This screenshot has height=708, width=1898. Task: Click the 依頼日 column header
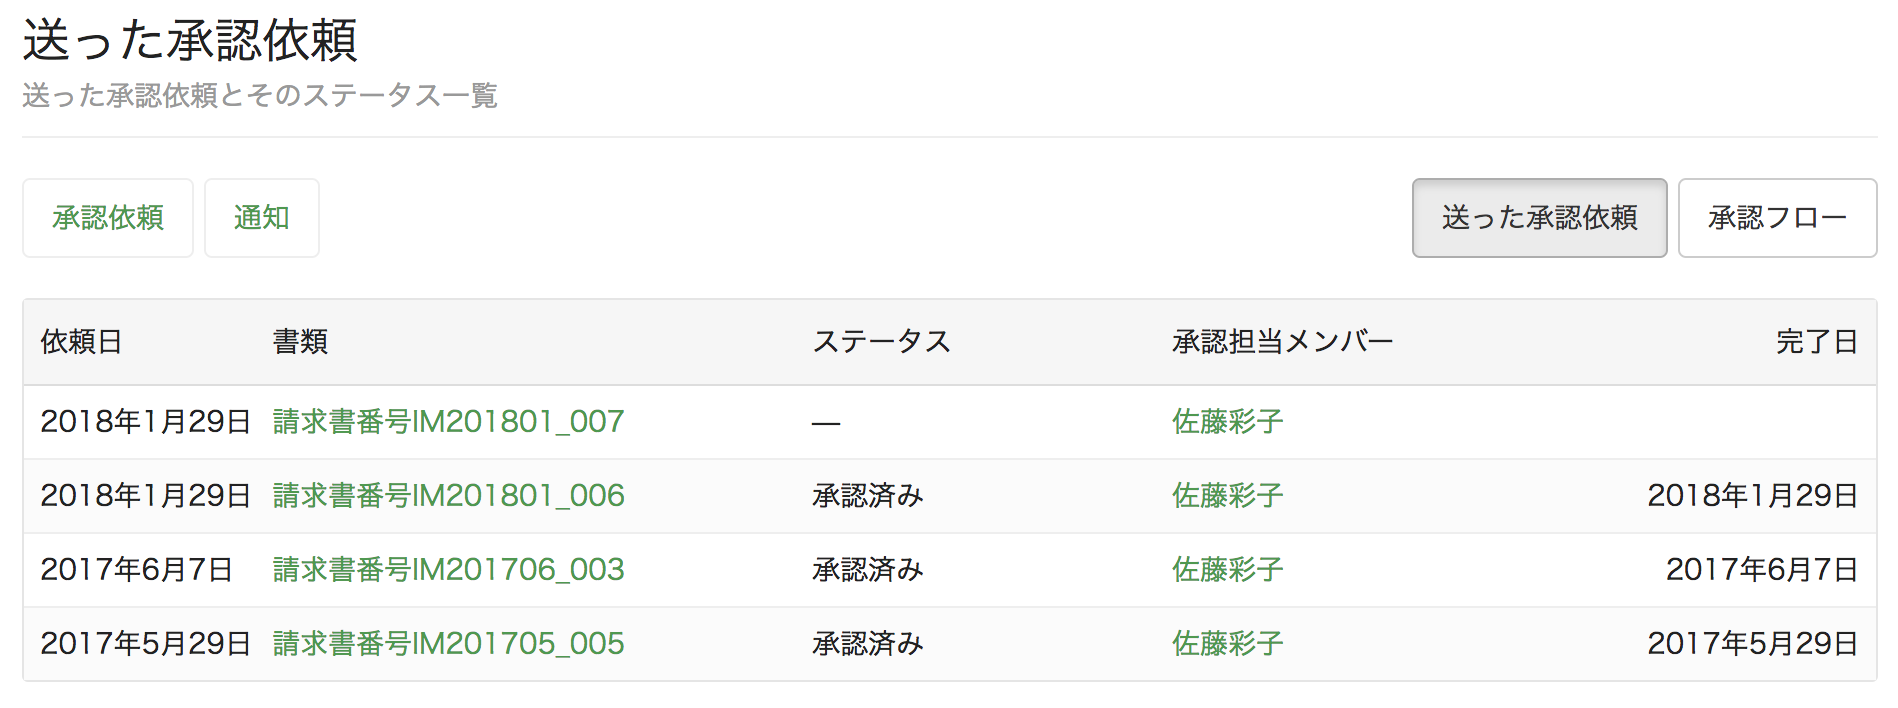(x=81, y=342)
